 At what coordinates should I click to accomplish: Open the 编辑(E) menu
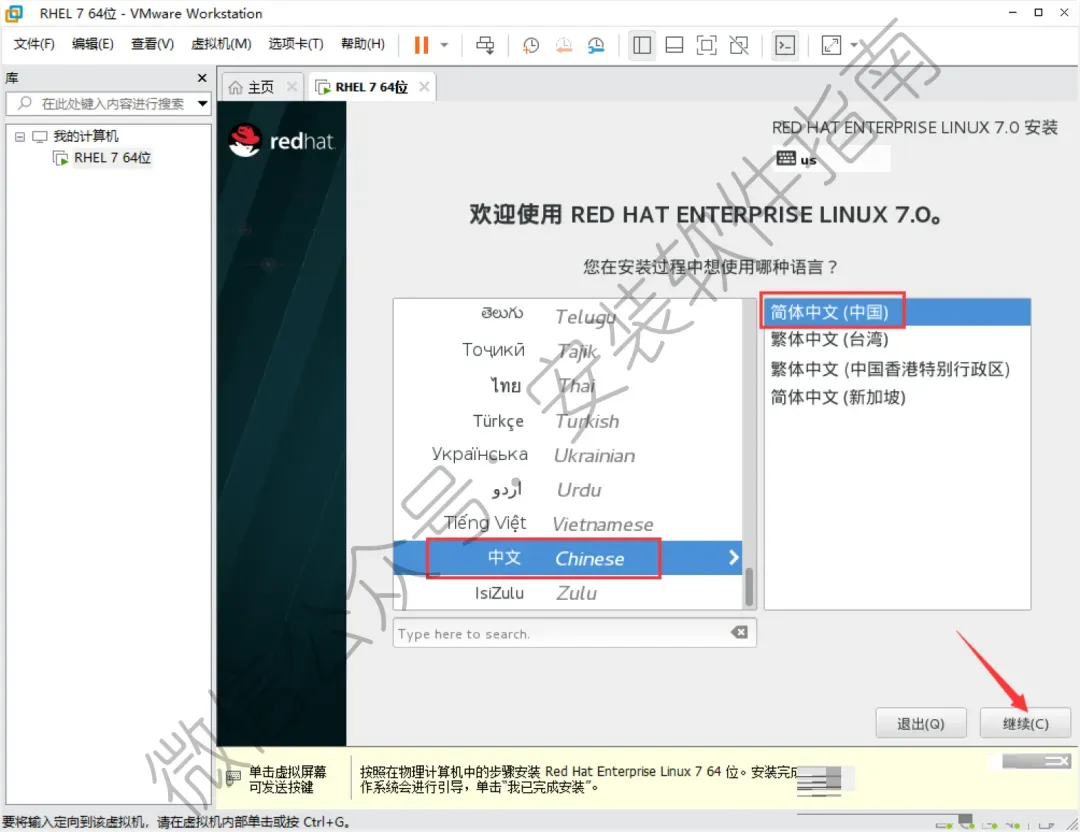93,44
